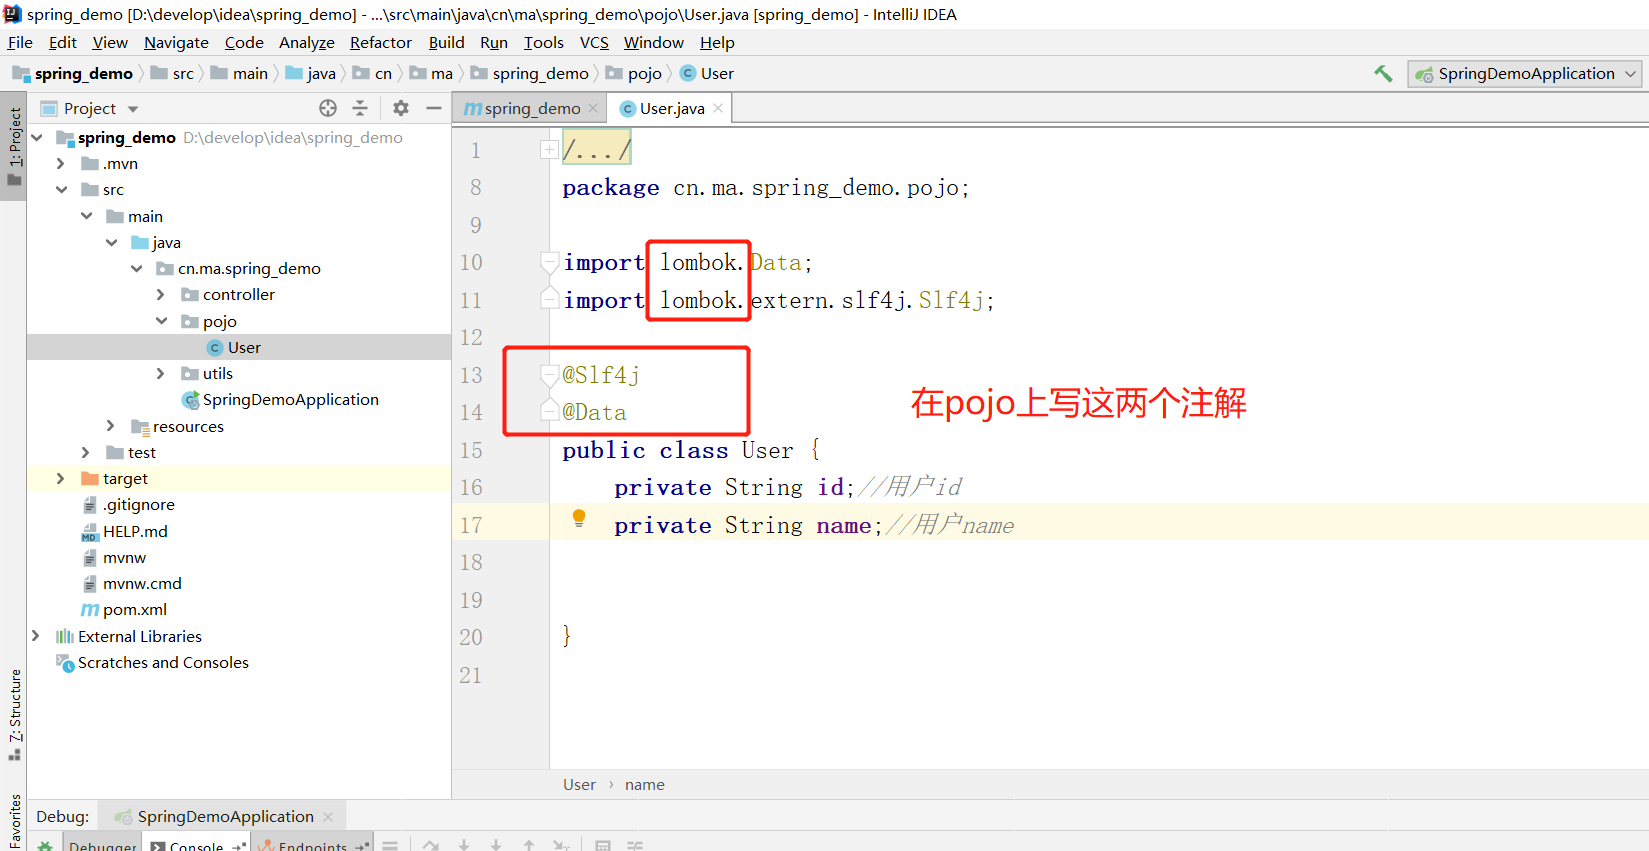1649x851 pixels.
Task: Open the Navigate menu
Action: [x=176, y=42]
